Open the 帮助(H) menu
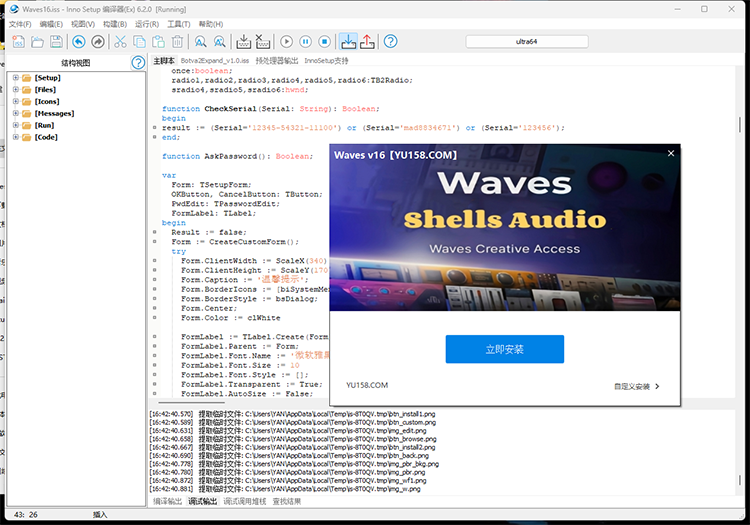 point(210,24)
